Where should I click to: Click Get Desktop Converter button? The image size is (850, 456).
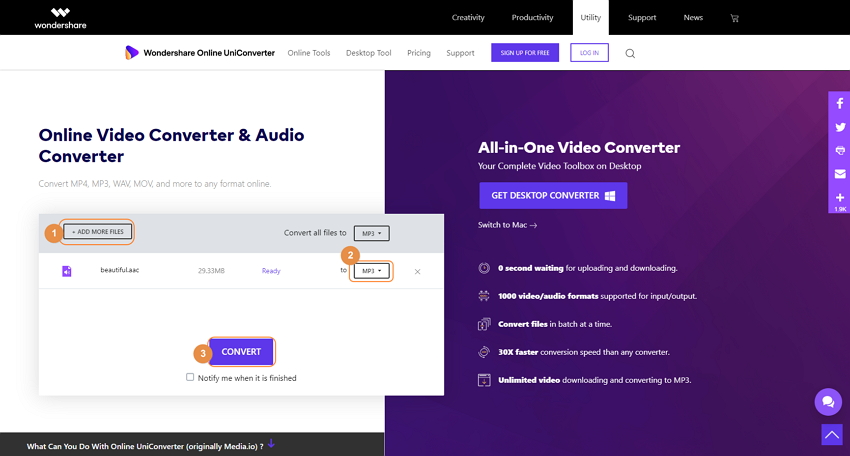pos(553,195)
